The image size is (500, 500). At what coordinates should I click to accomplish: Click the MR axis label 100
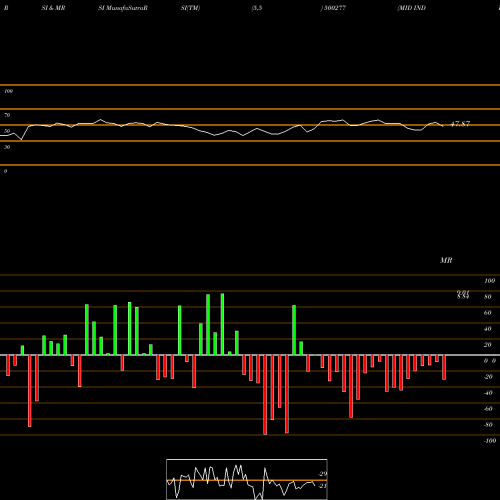click(489, 281)
